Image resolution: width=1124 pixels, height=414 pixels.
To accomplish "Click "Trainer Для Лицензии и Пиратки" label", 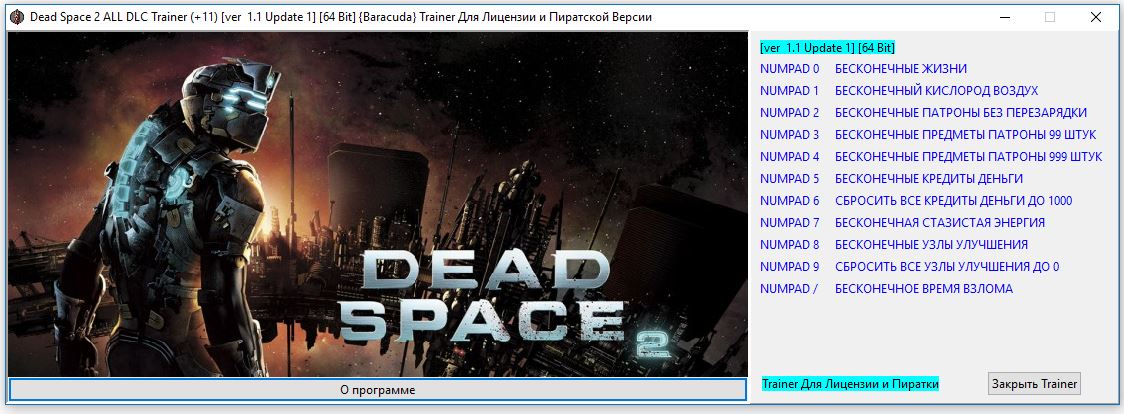I will coord(850,384).
